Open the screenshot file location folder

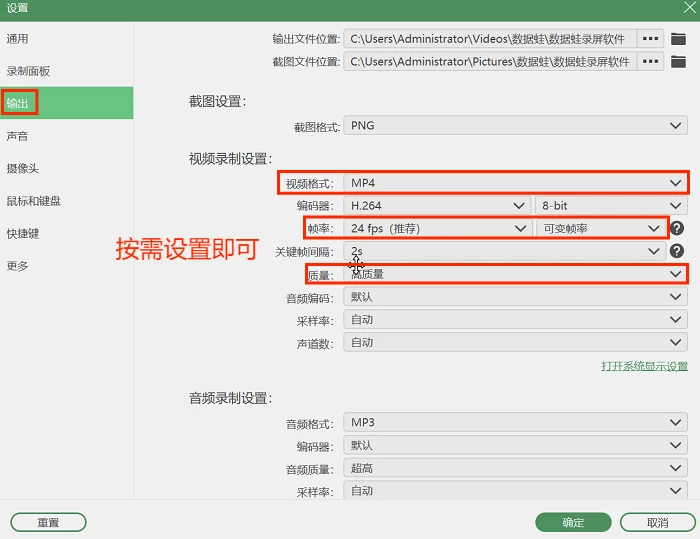tap(678, 61)
